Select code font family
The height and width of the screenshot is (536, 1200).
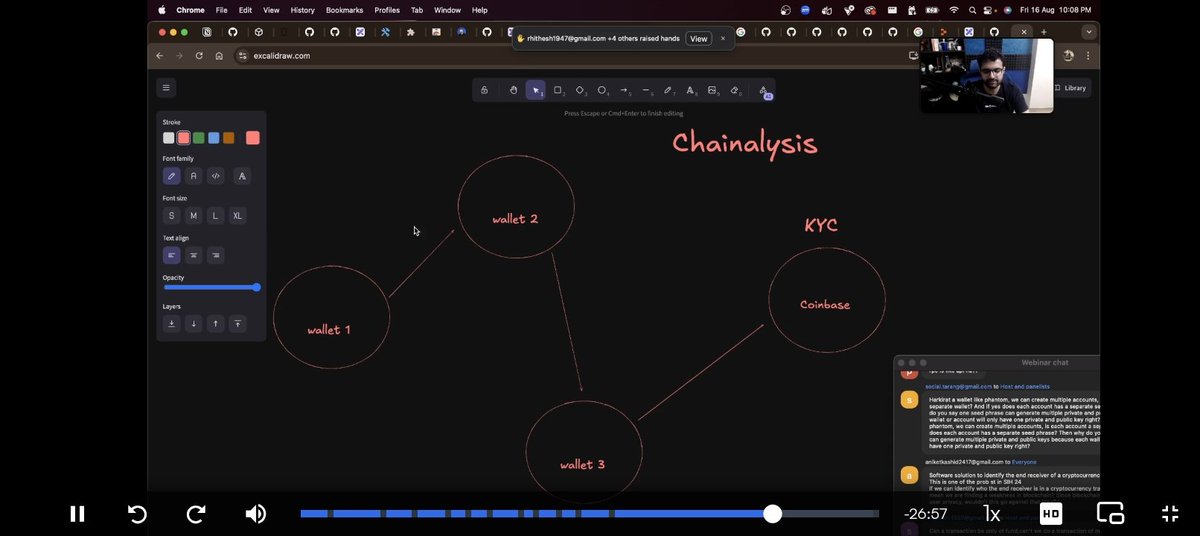click(x=216, y=176)
